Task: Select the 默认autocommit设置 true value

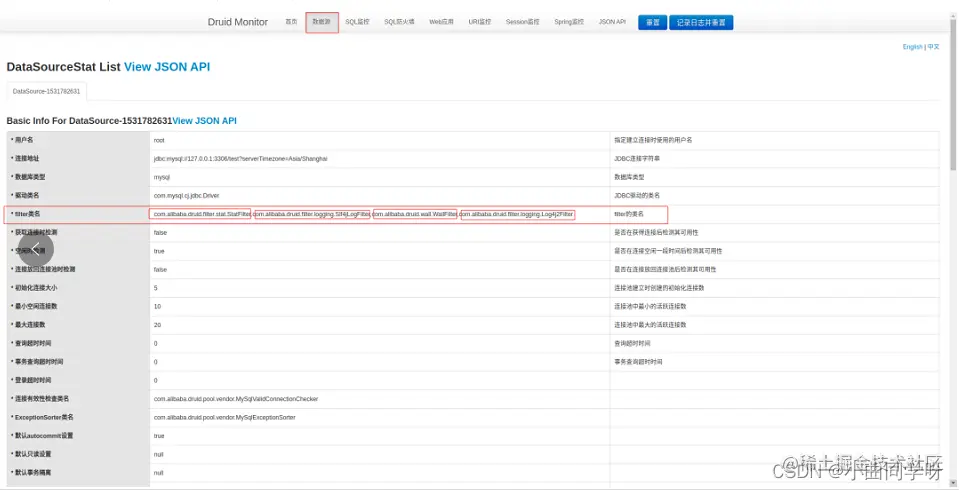Action: 159,436
